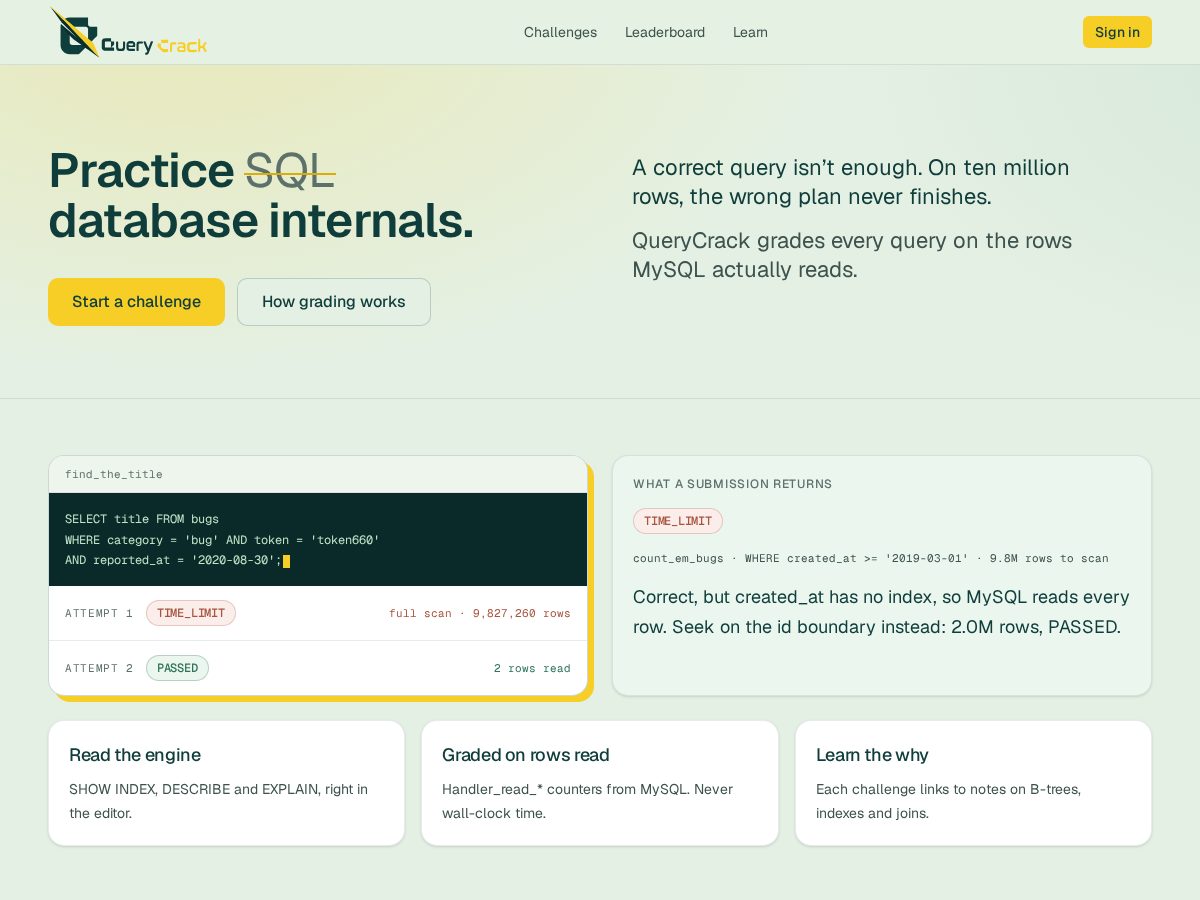Click the TIME_LIMIT badge in Attempt 1 row
The width and height of the screenshot is (1200, 900).
191,613
